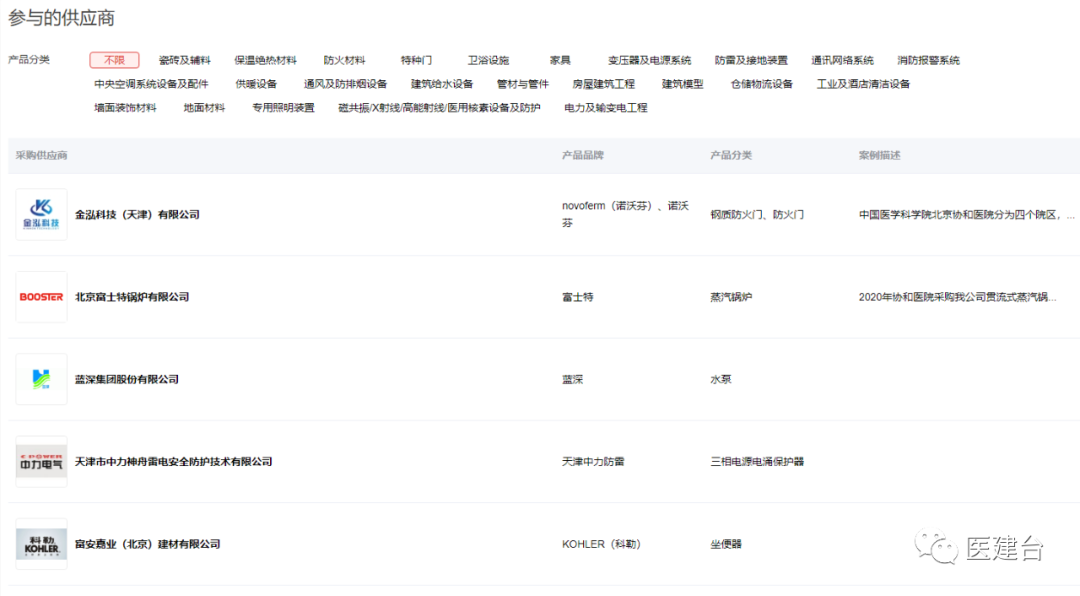Enable the 卫浴设施 category filter

pyautogui.click(x=489, y=59)
